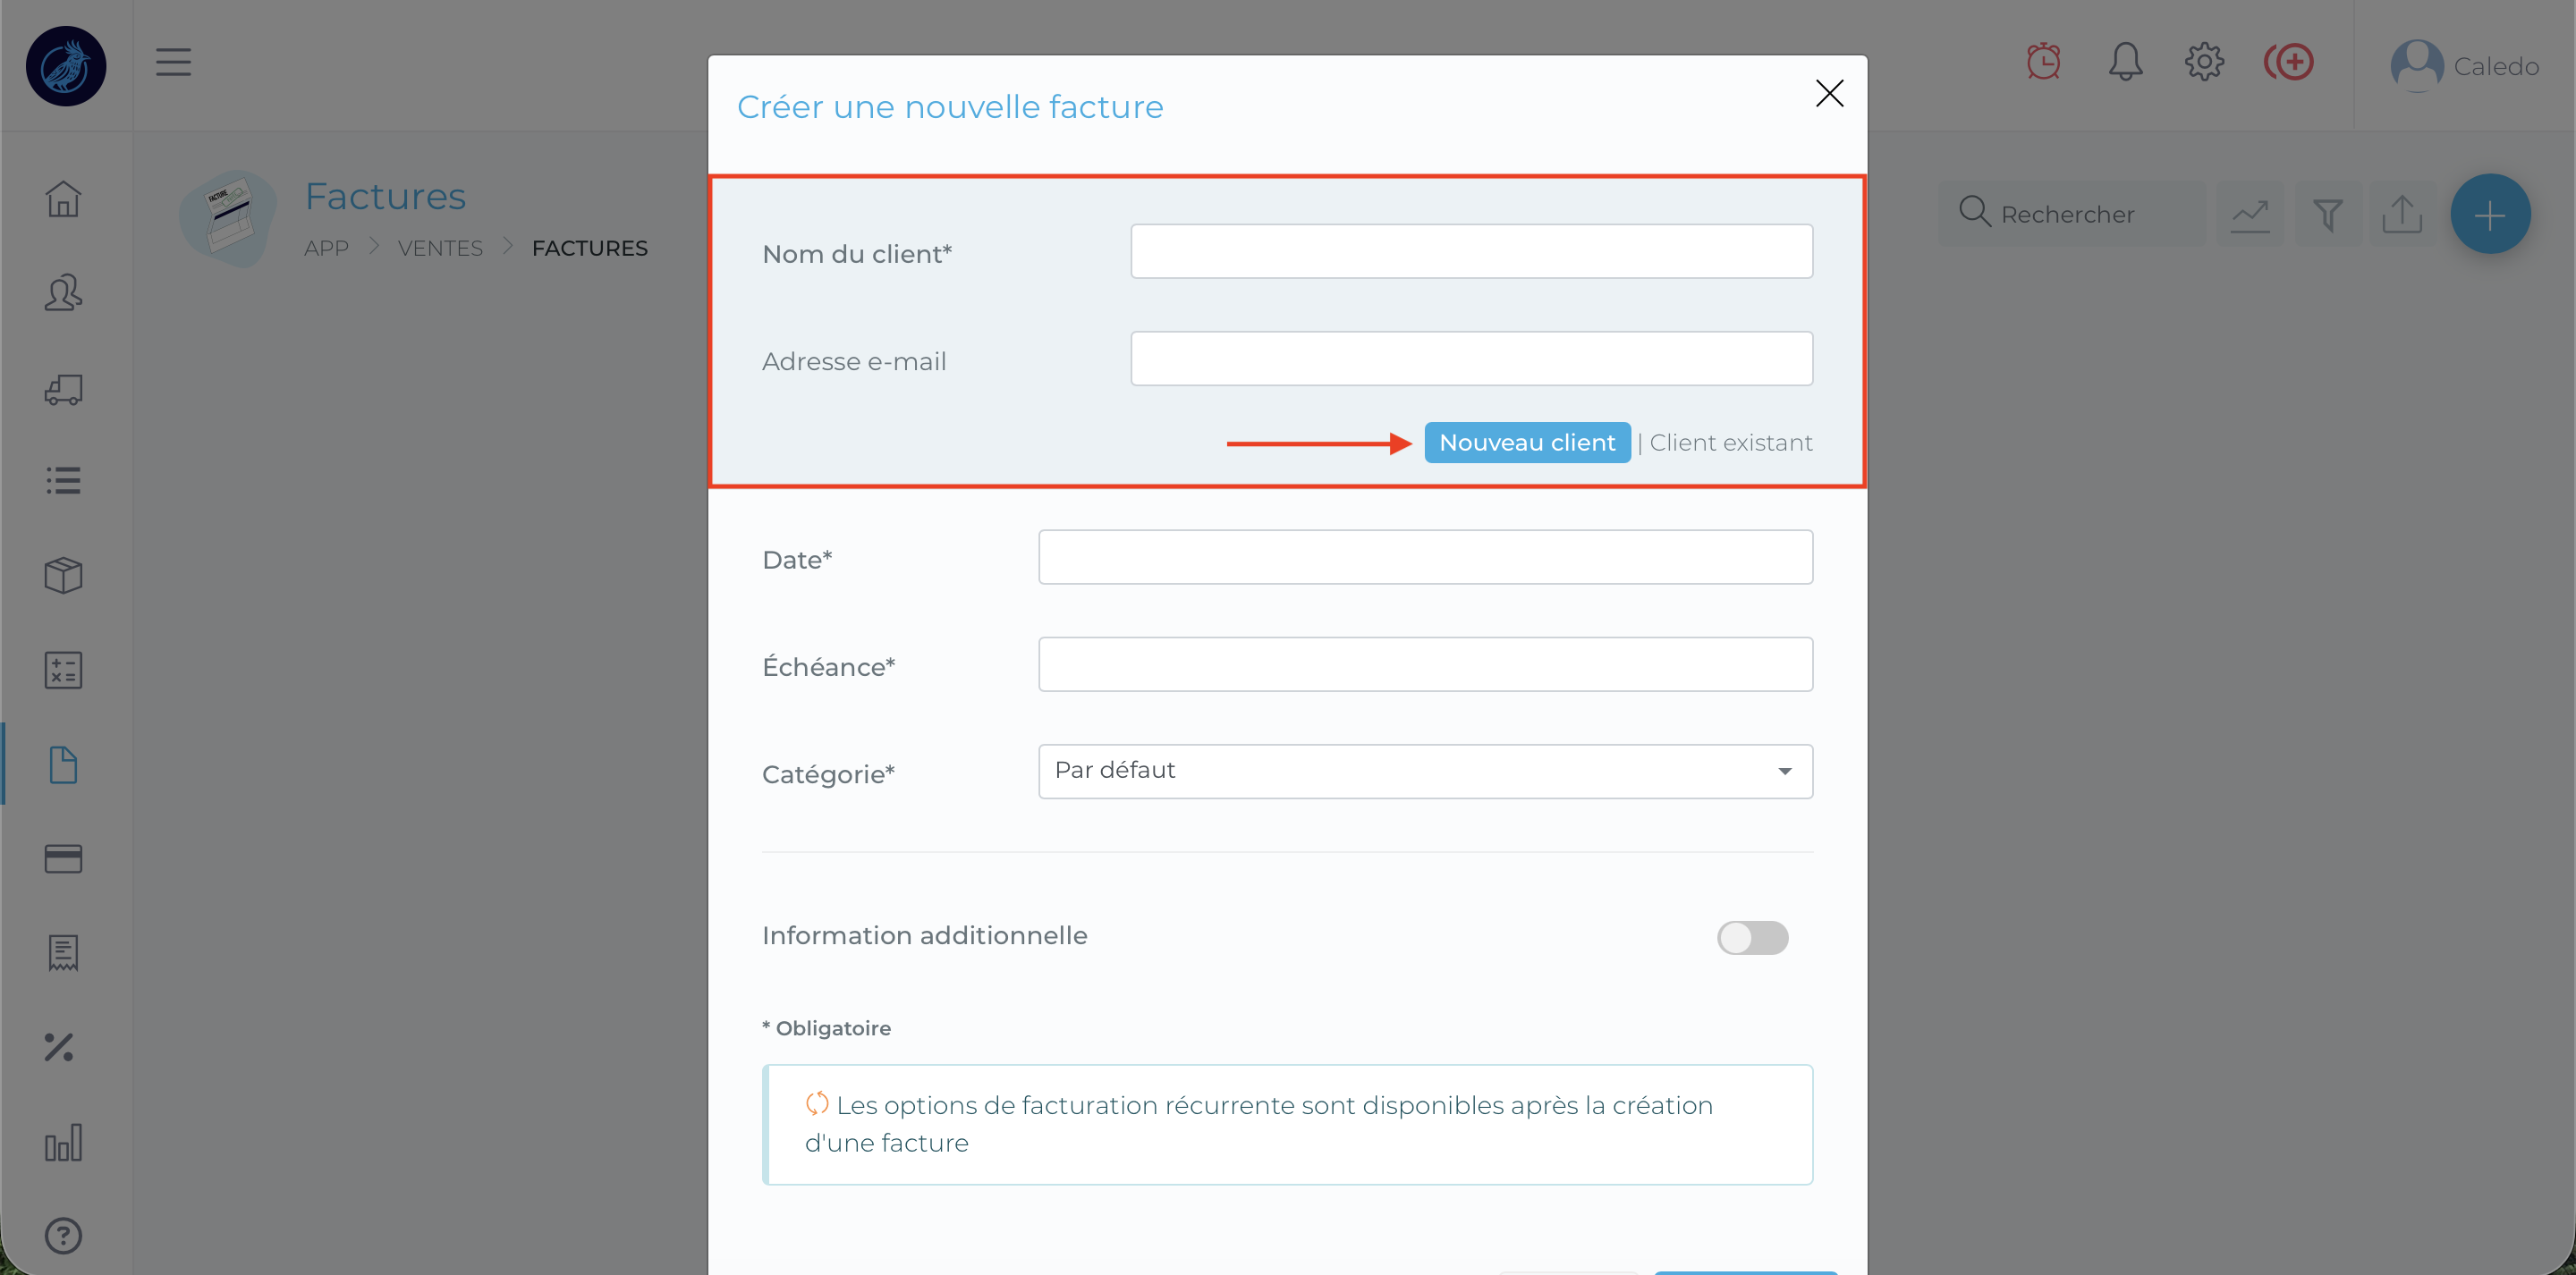Screen dimensions: 2576x1275
Task: Click the notification bell icon
Action: (x=2125, y=63)
